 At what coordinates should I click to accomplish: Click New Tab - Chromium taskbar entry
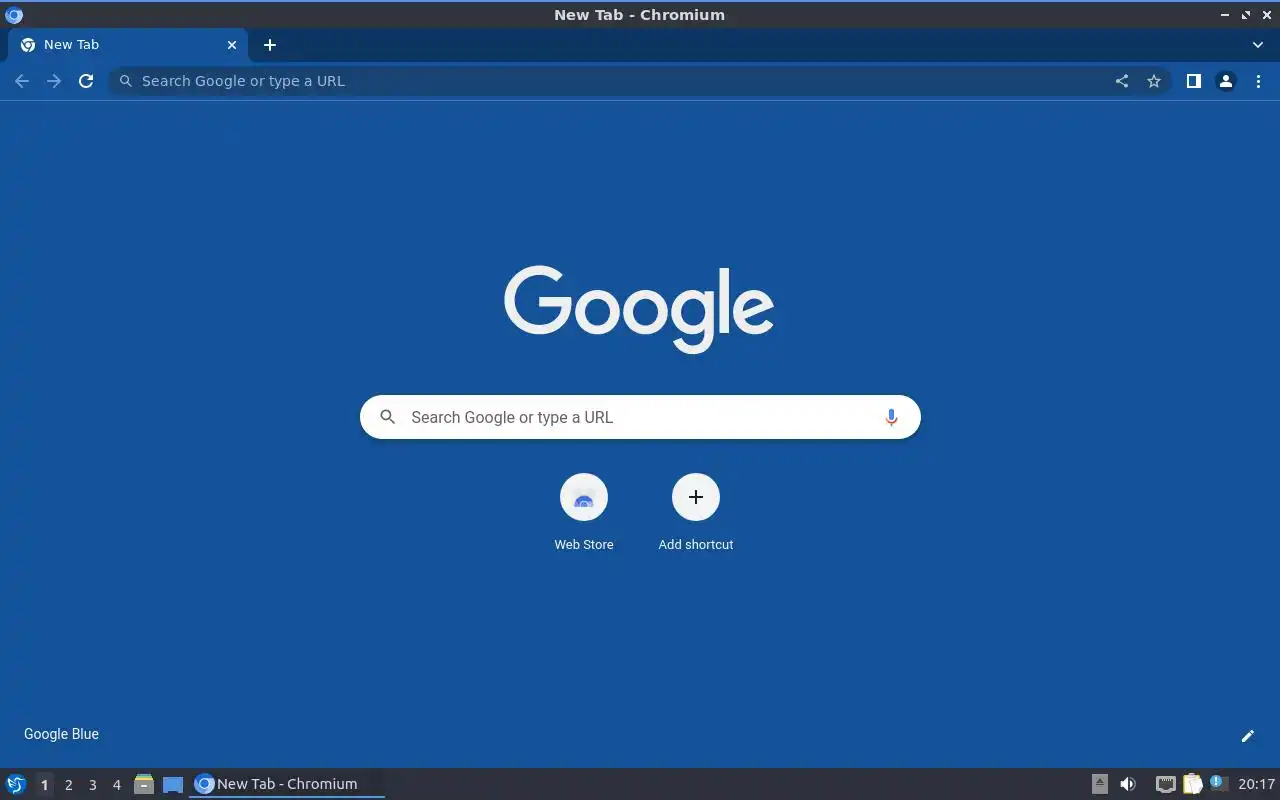click(287, 784)
